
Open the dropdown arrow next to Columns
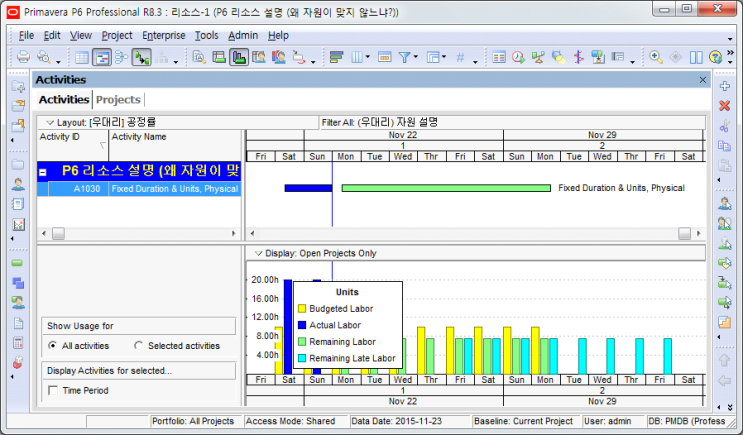pos(368,57)
